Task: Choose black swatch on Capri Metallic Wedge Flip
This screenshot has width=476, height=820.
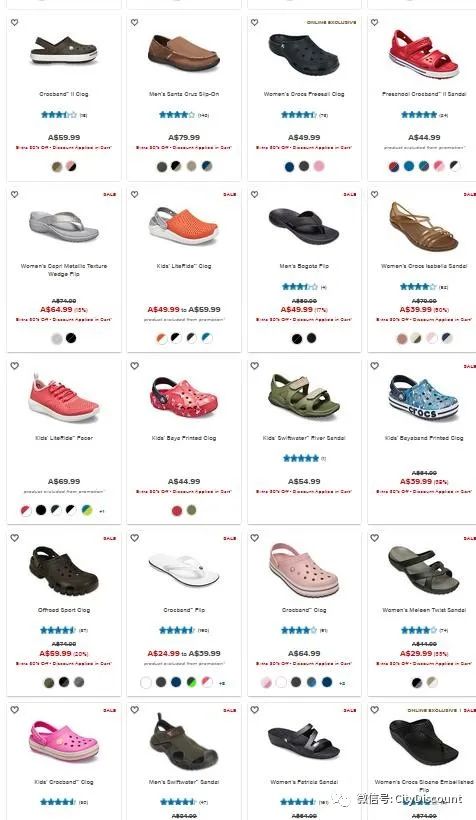Action: click(x=71, y=338)
